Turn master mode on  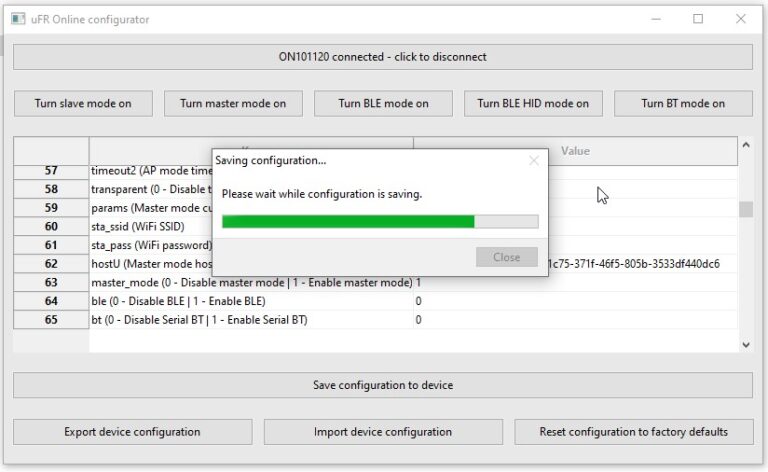233,103
